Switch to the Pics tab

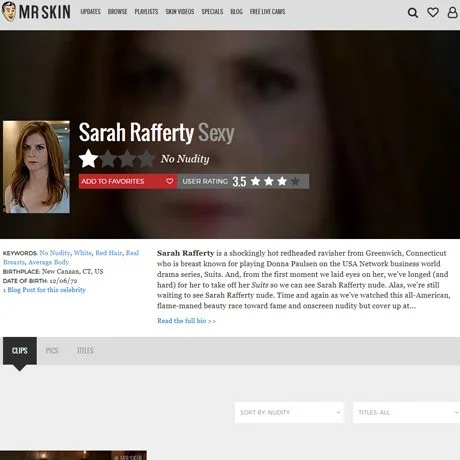click(52, 351)
